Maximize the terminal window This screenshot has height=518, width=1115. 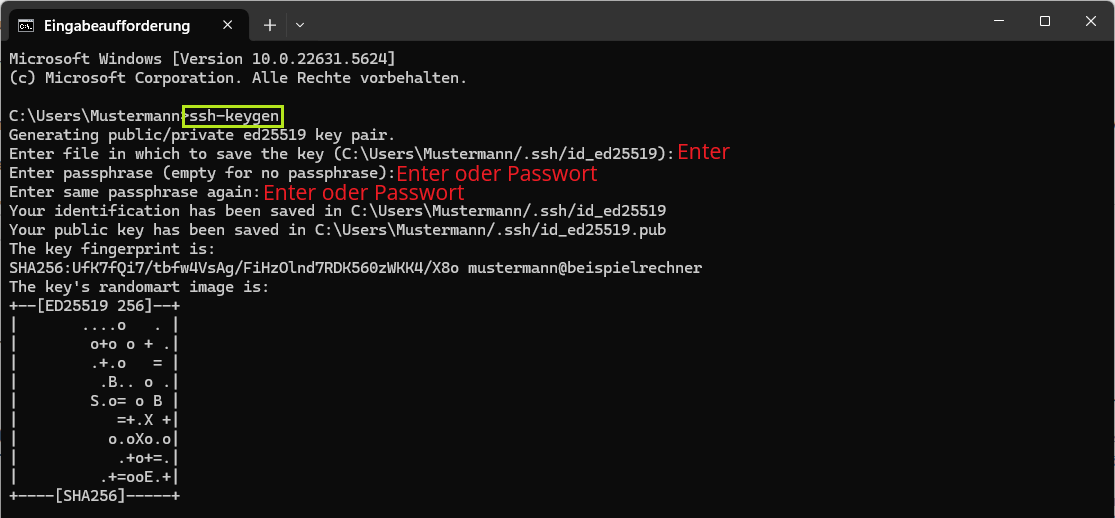(x=1044, y=21)
